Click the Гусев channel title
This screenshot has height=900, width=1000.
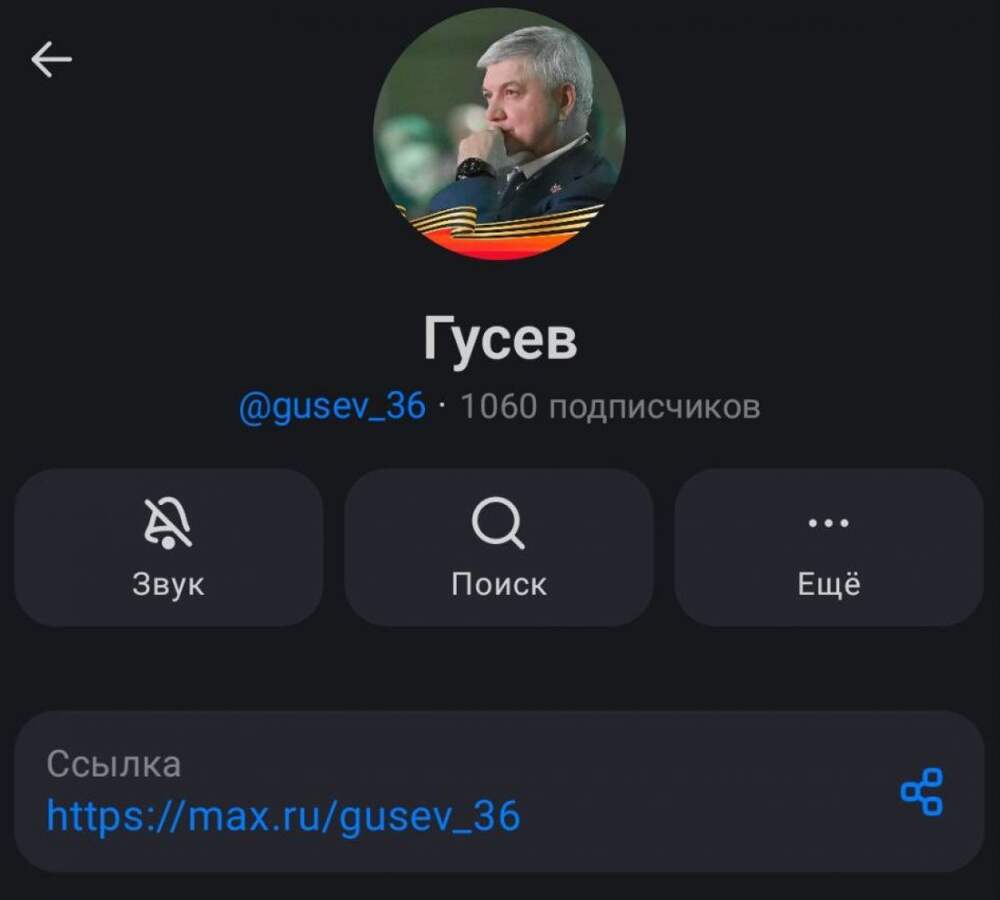click(x=500, y=340)
